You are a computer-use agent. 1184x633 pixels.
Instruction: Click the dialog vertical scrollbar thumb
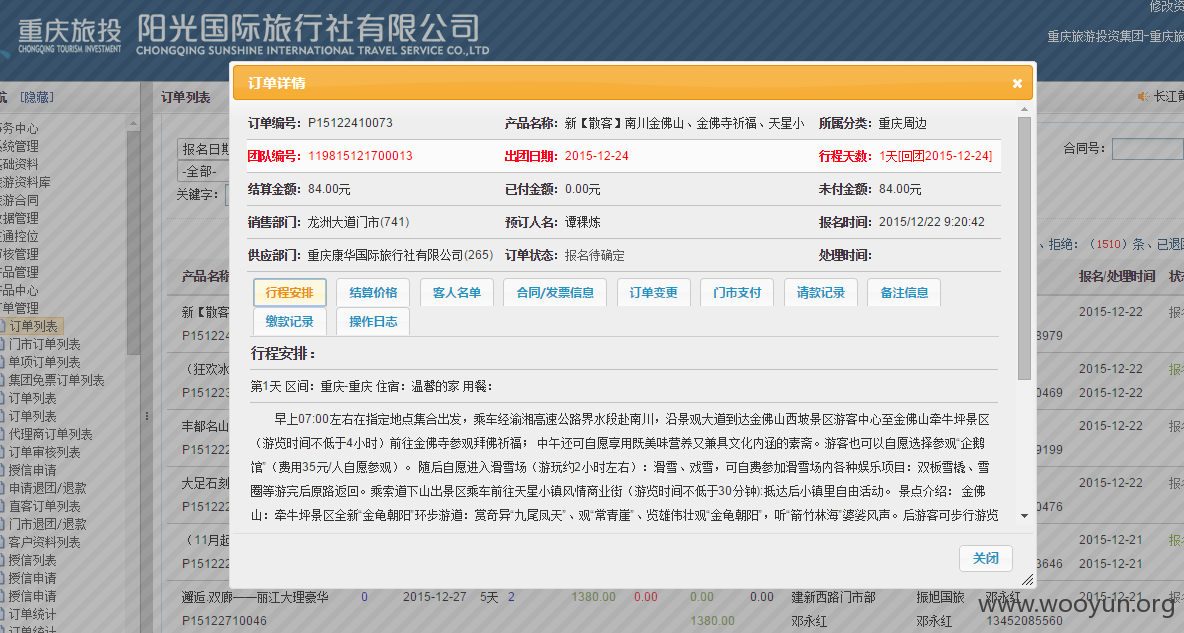1024,248
